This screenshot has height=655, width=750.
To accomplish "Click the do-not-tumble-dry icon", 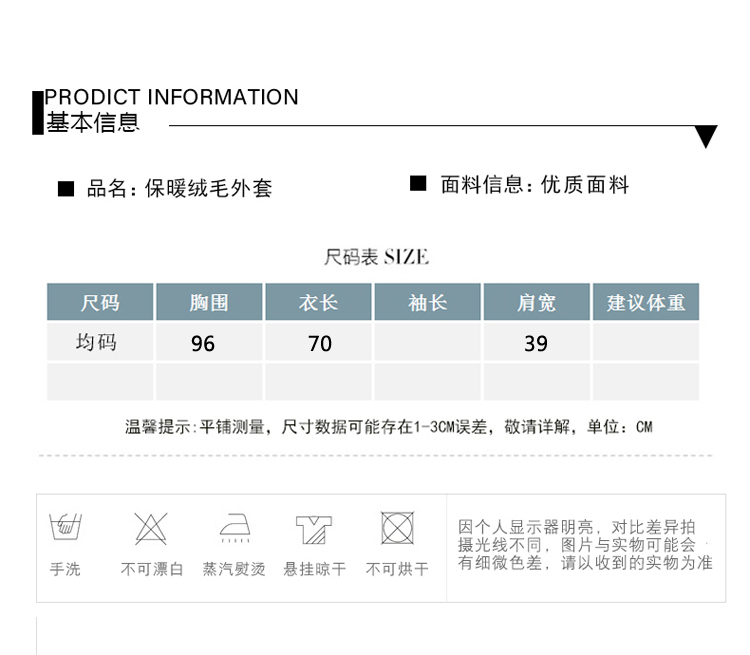I will 397,527.
